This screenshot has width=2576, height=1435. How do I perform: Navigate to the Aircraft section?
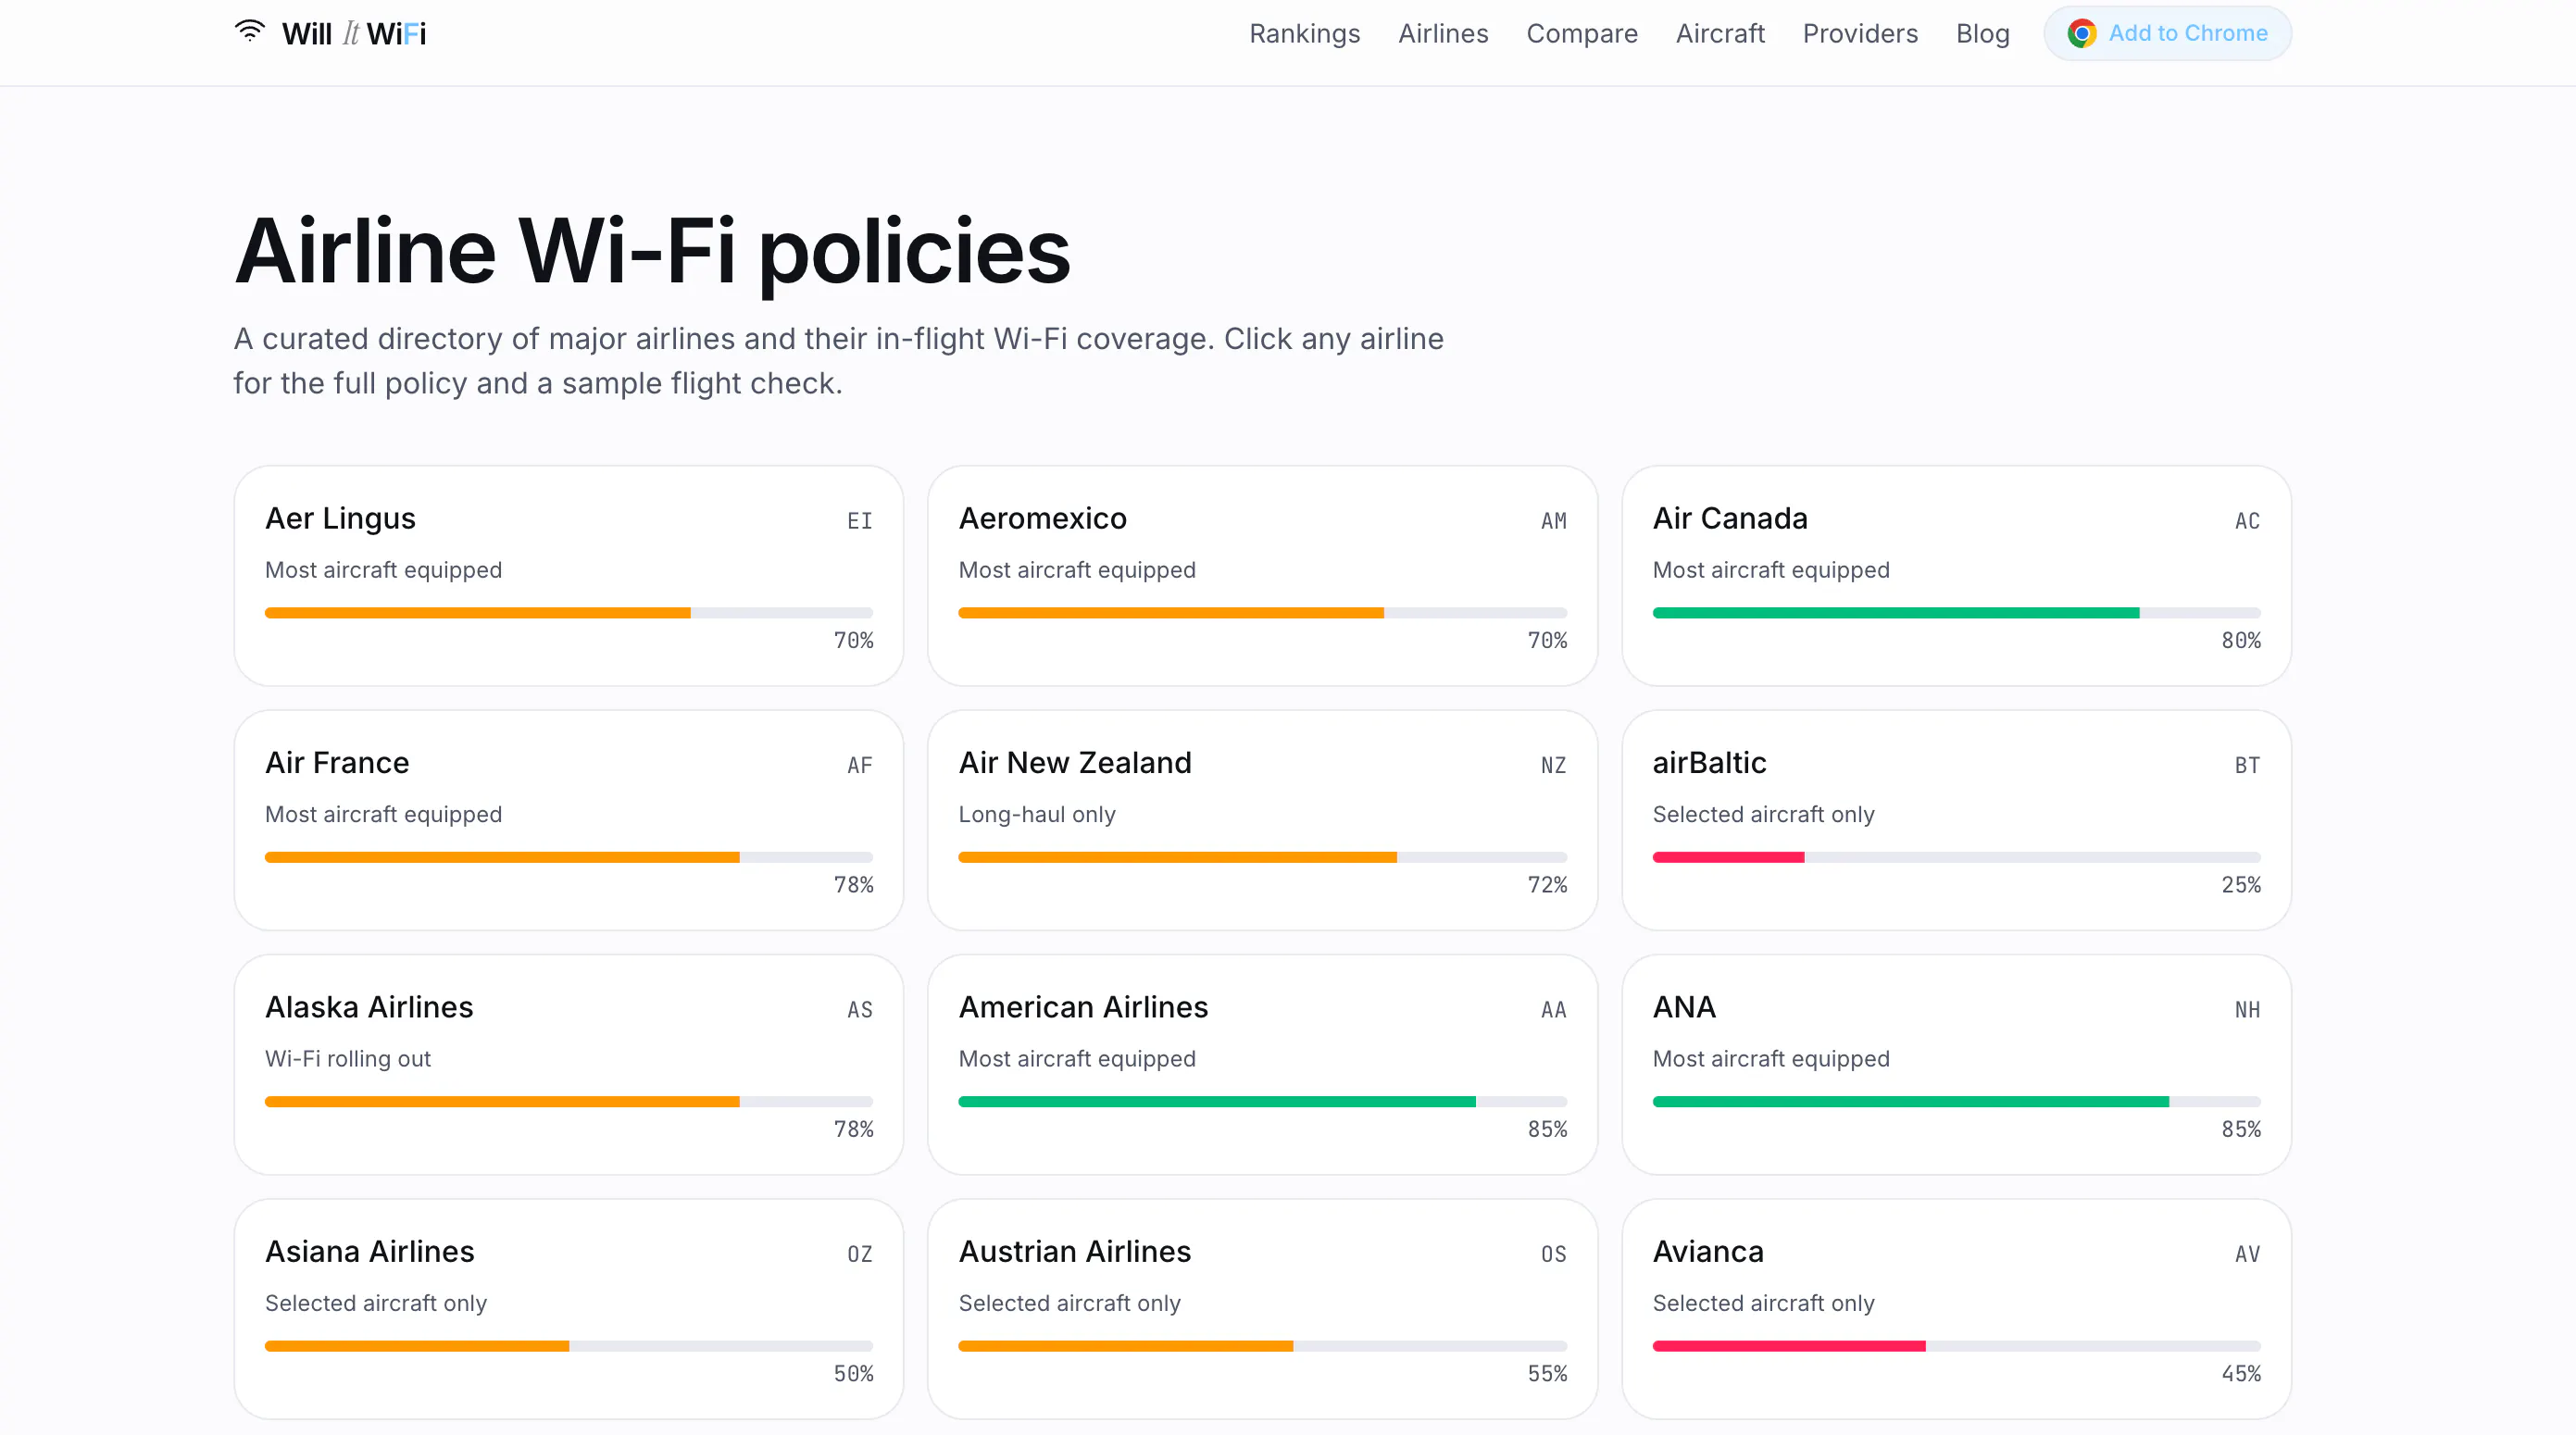pos(1720,34)
